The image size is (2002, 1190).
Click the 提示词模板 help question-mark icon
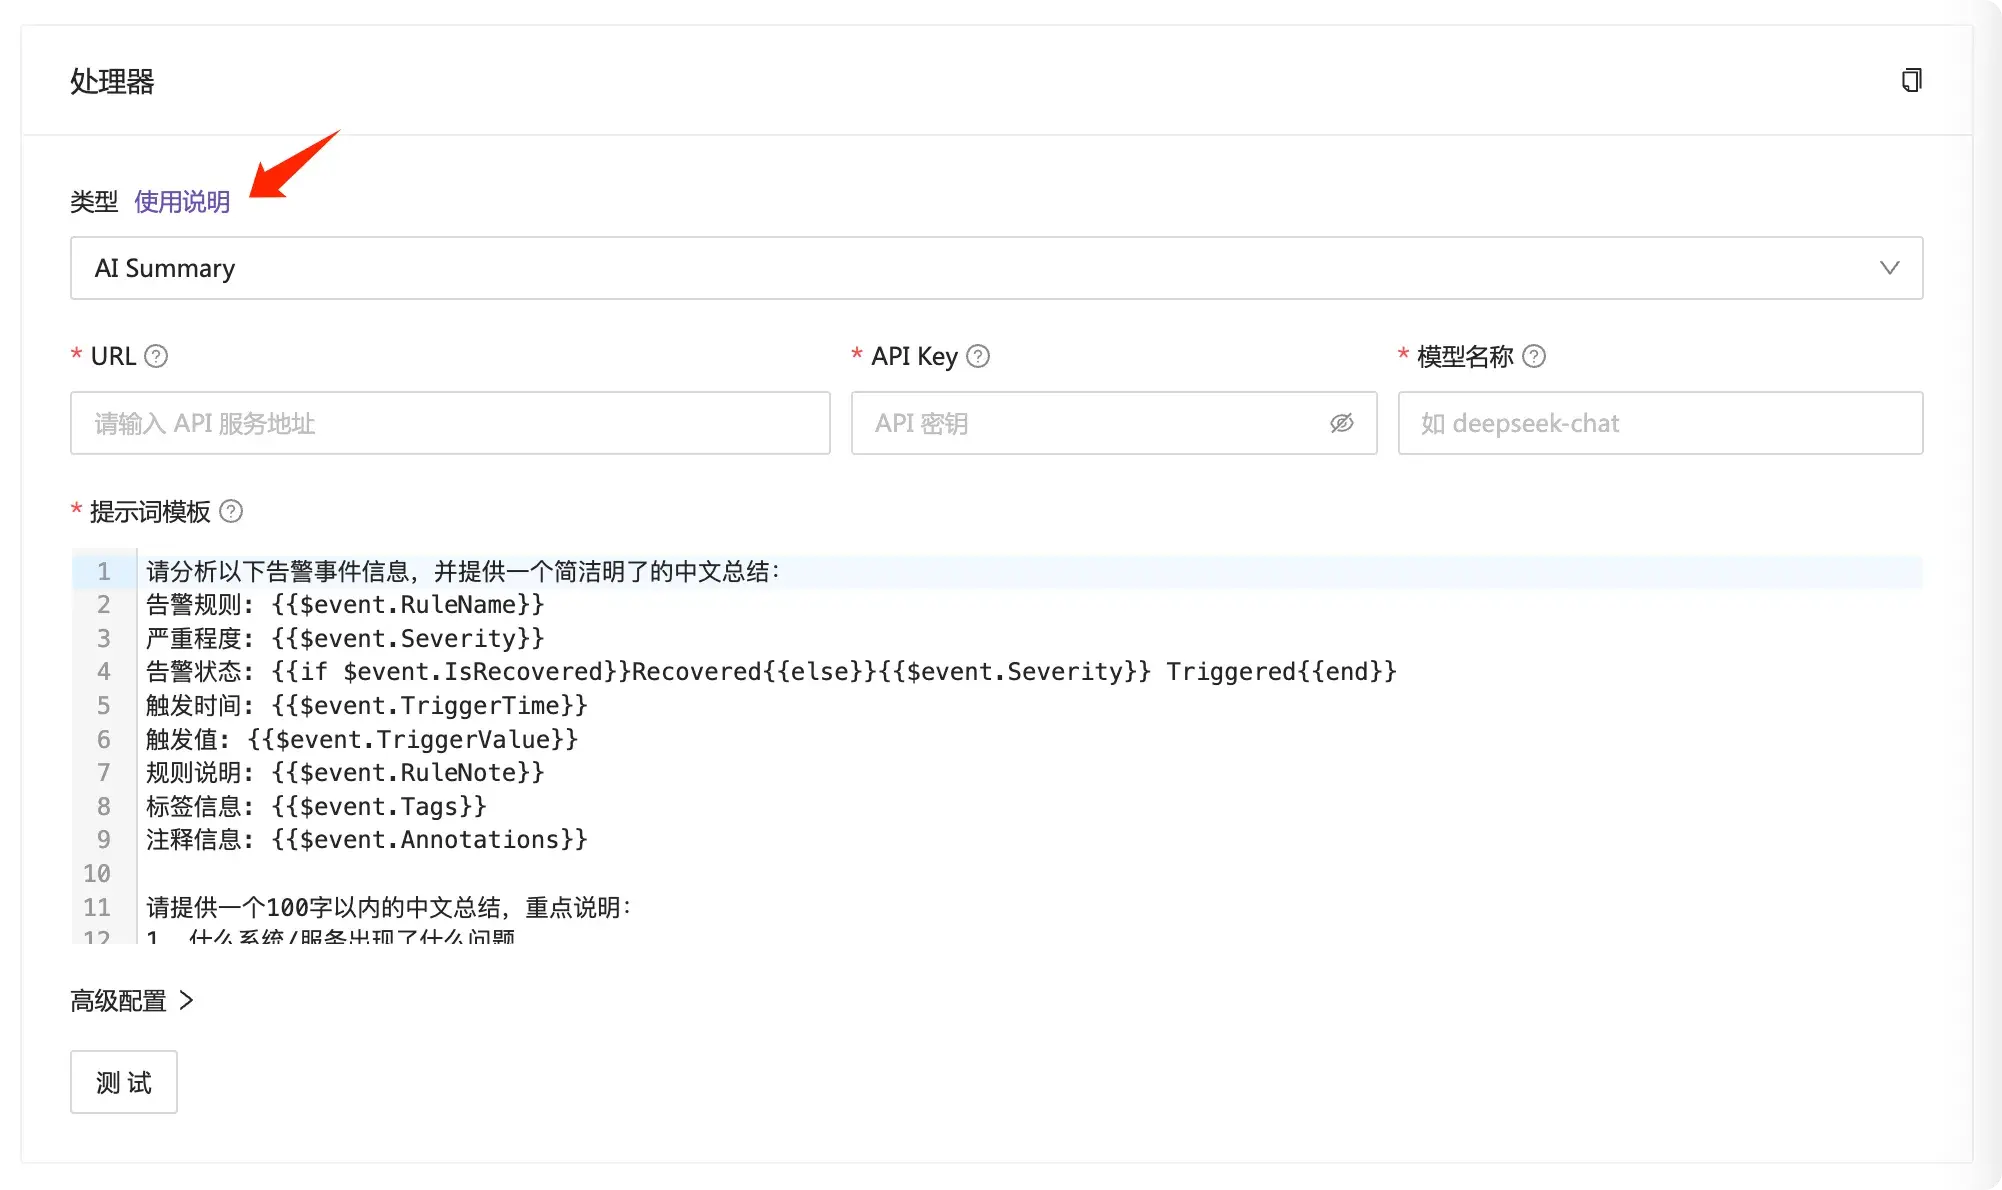click(x=231, y=511)
